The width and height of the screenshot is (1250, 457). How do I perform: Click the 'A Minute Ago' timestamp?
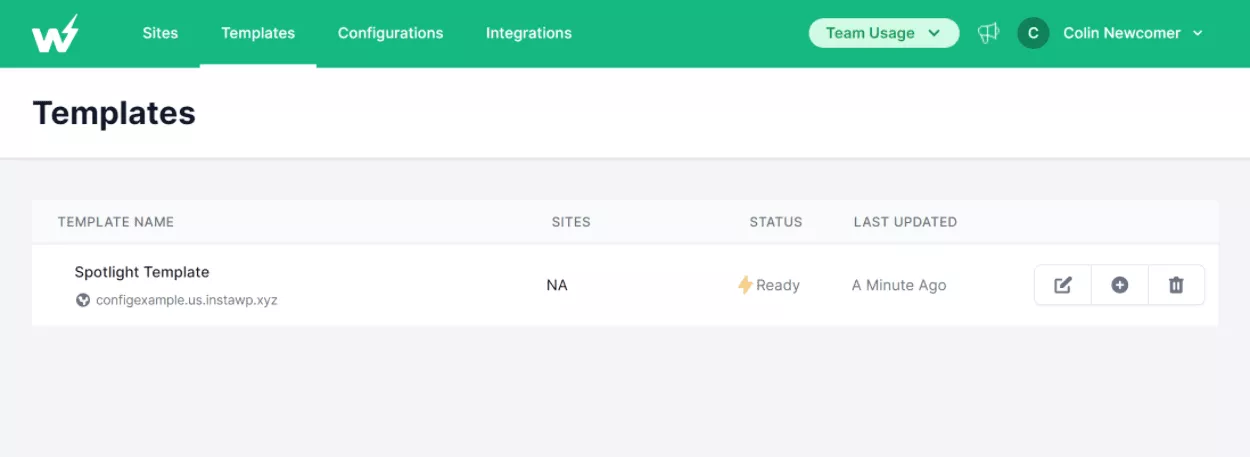[899, 285]
